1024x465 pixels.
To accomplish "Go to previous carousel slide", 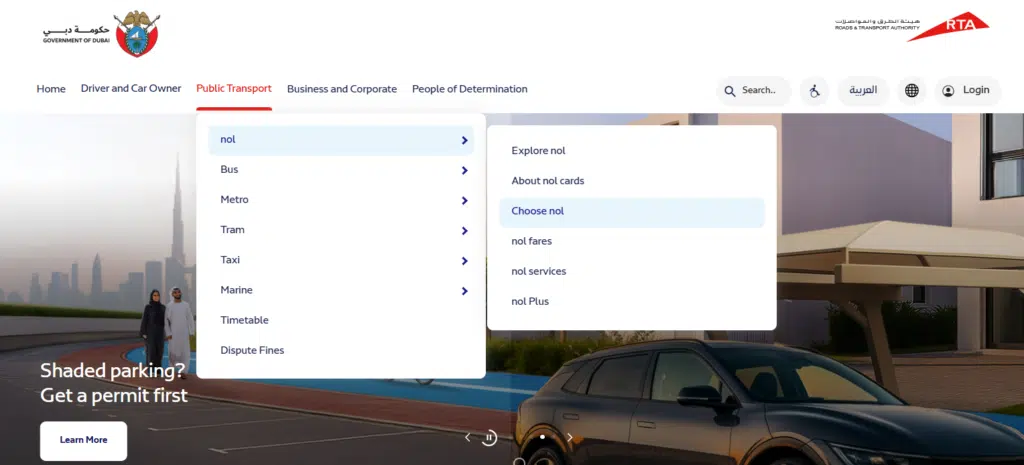I will (466, 437).
